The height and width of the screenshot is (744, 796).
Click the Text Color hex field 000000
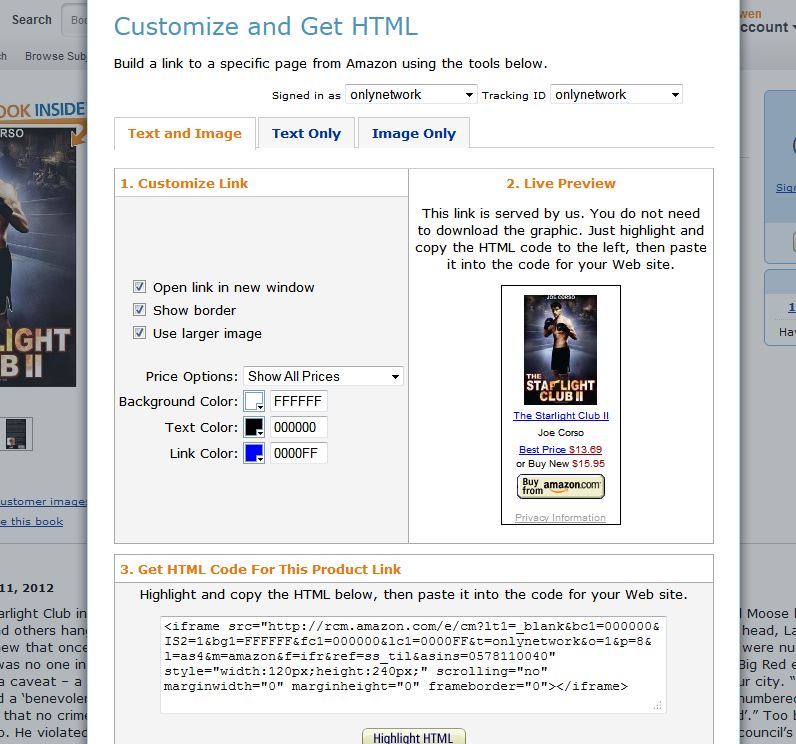(298, 427)
